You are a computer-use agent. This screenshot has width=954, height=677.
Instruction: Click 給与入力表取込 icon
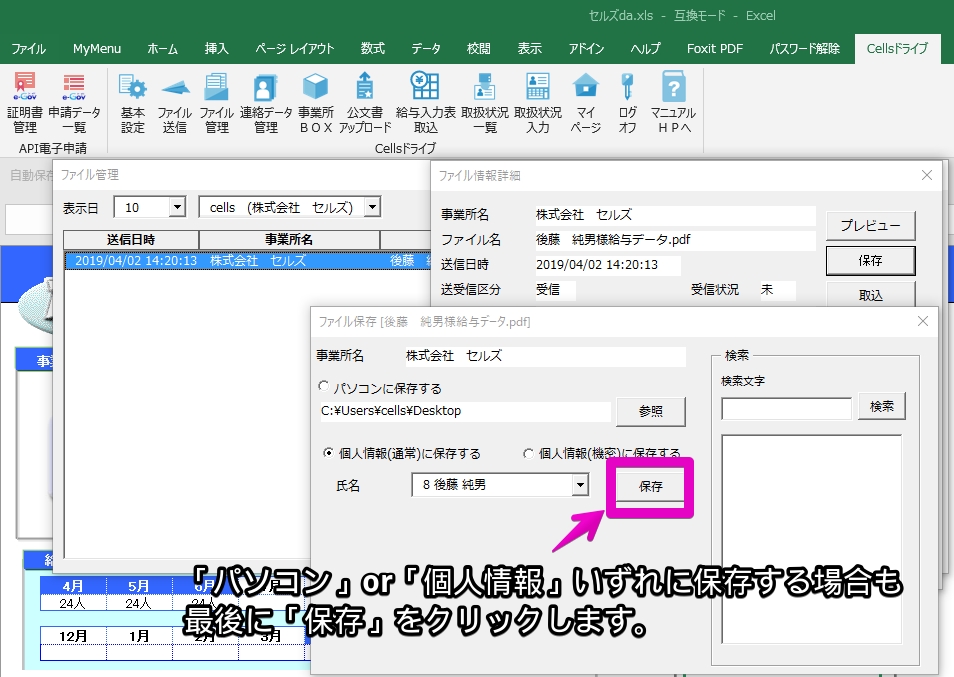point(425,102)
